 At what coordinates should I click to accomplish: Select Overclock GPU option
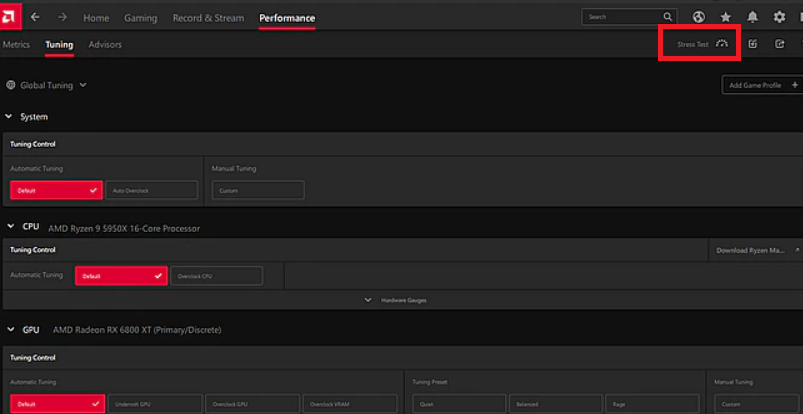pyautogui.click(x=252, y=404)
